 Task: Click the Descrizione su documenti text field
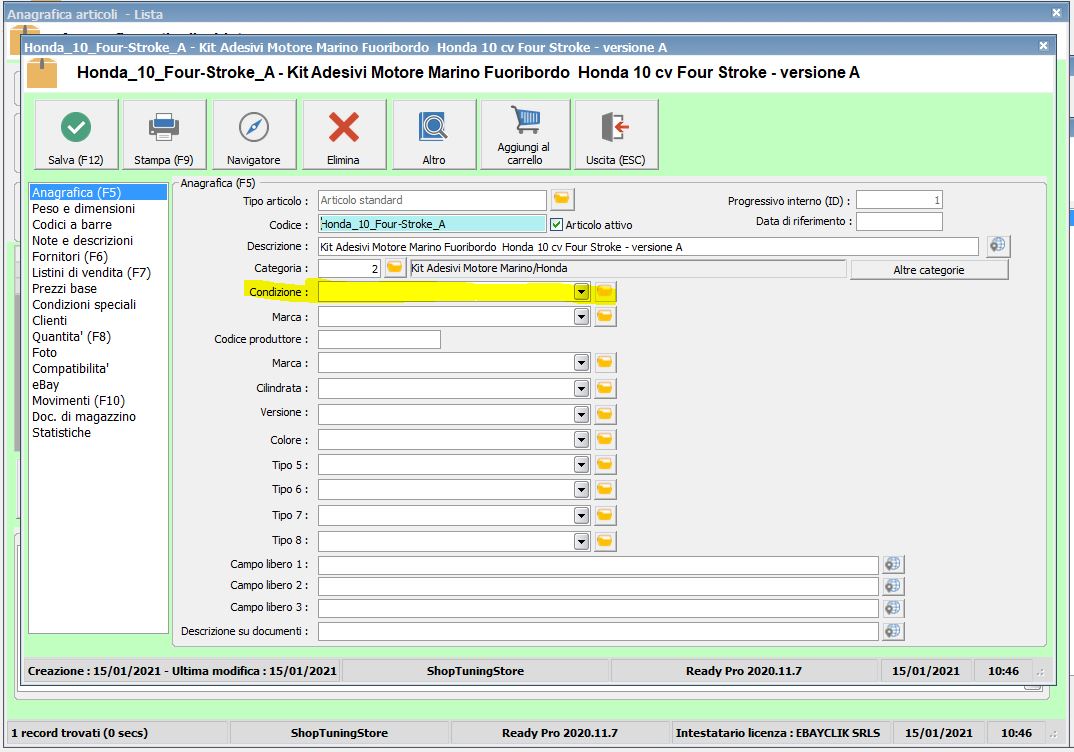(598, 631)
